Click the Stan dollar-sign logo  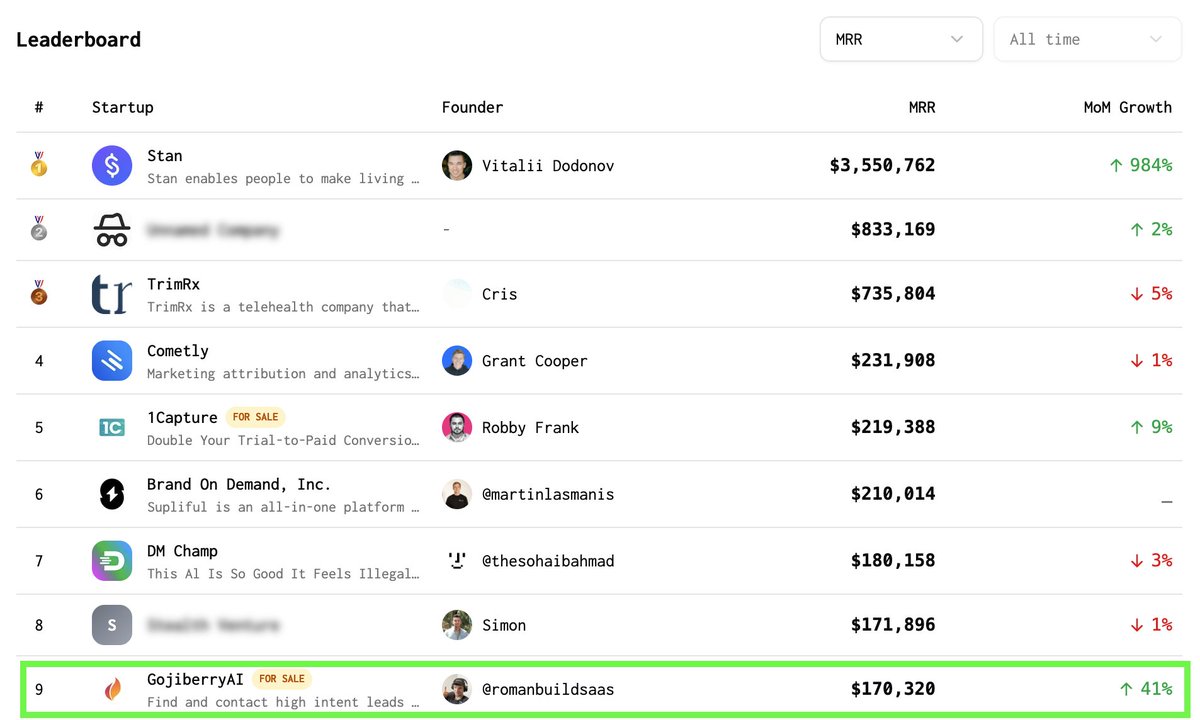112,166
